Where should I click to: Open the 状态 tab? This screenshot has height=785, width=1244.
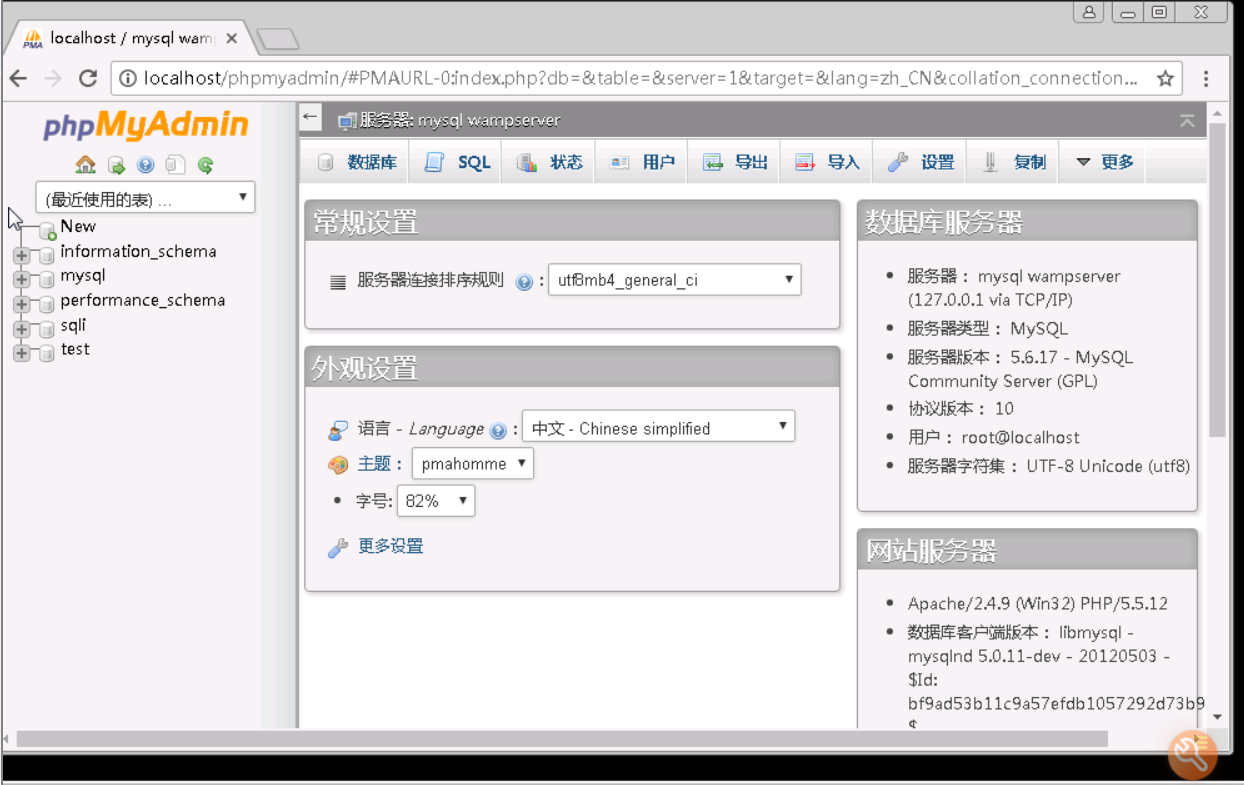[x=548, y=162]
